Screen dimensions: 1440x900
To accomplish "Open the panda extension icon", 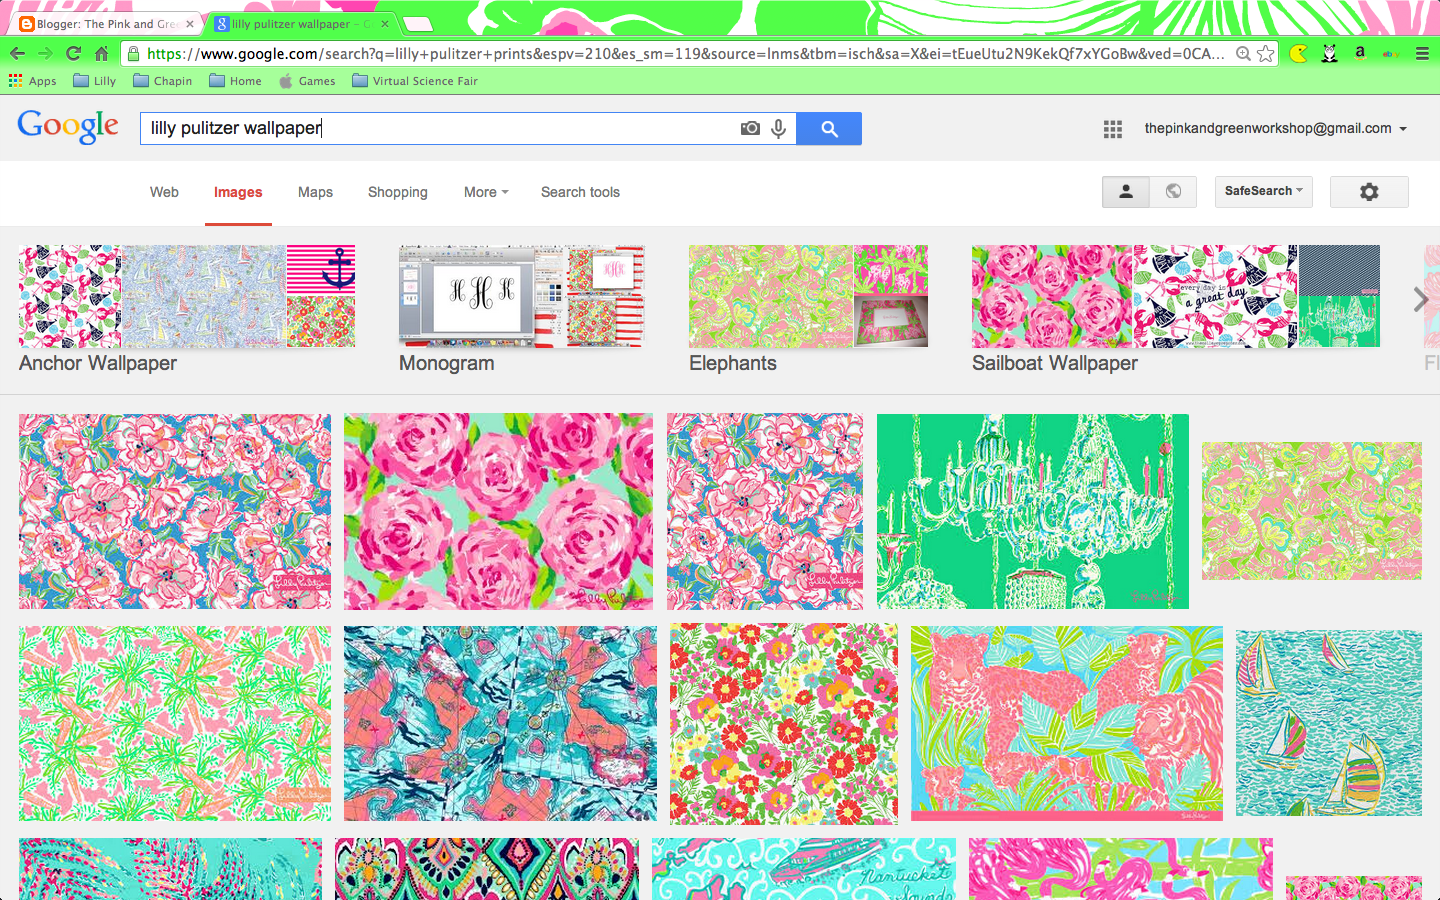I will click(1329, 54).
